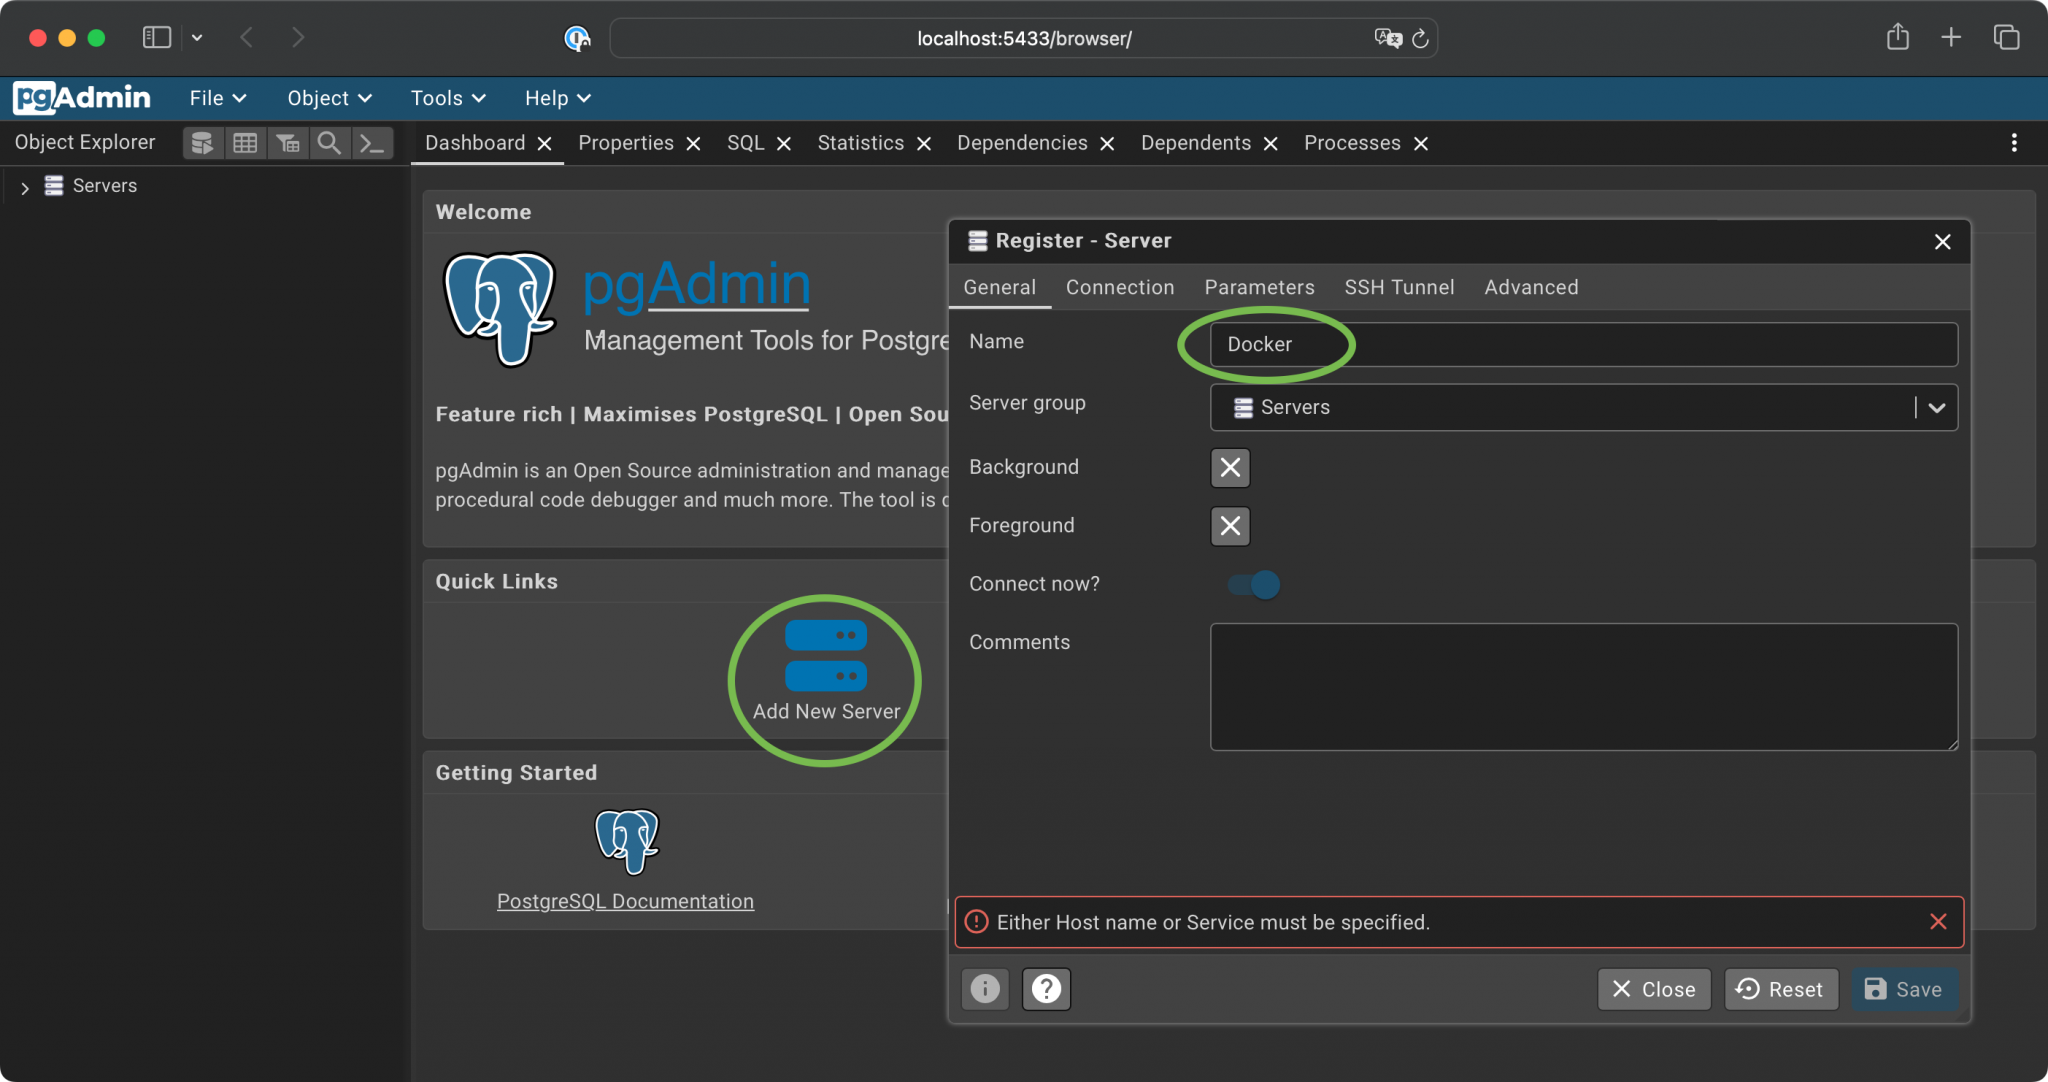The width and height of the screenshot is (2048, 1082).
Task: Close the Register - Server dialog with X
Action: 1943,242
